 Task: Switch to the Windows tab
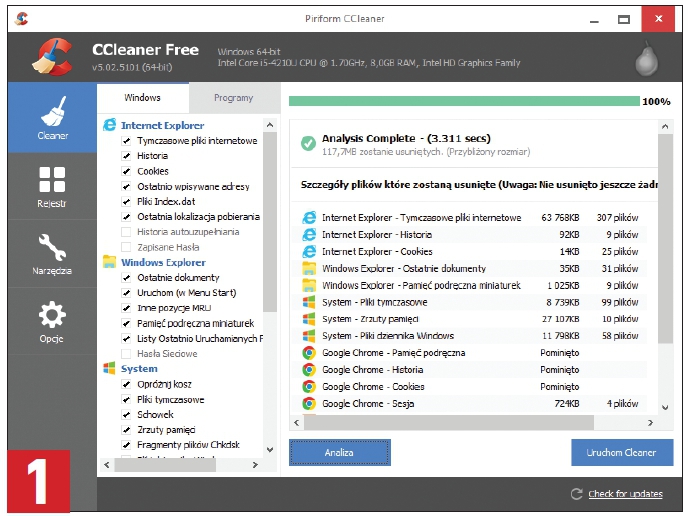click(143, 98)
